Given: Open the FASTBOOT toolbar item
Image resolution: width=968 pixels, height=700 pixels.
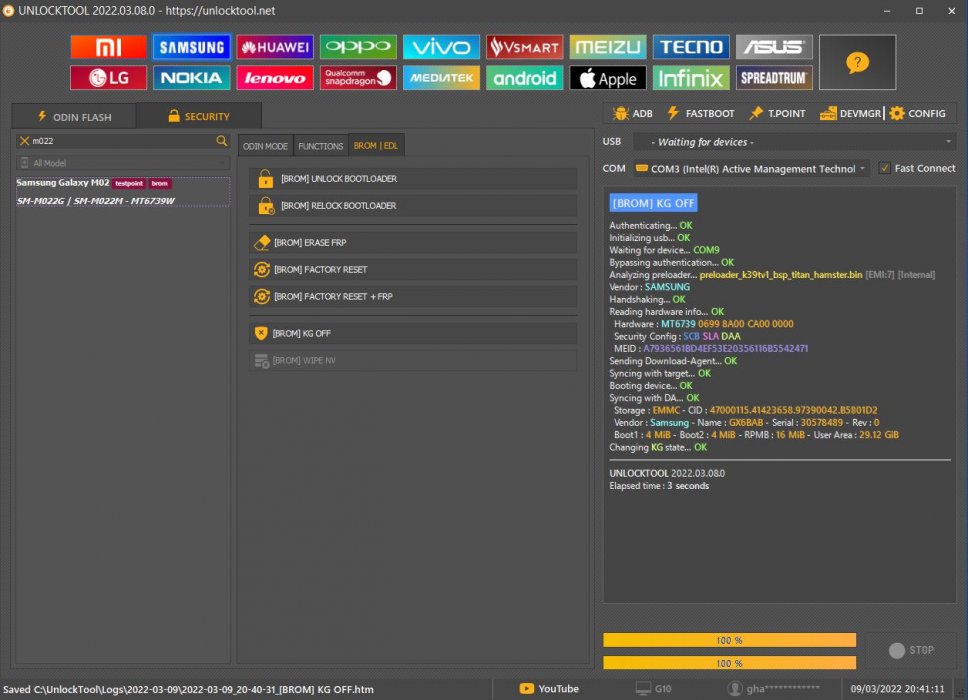Looking at the screenshot, I should [x=701, y=114].
